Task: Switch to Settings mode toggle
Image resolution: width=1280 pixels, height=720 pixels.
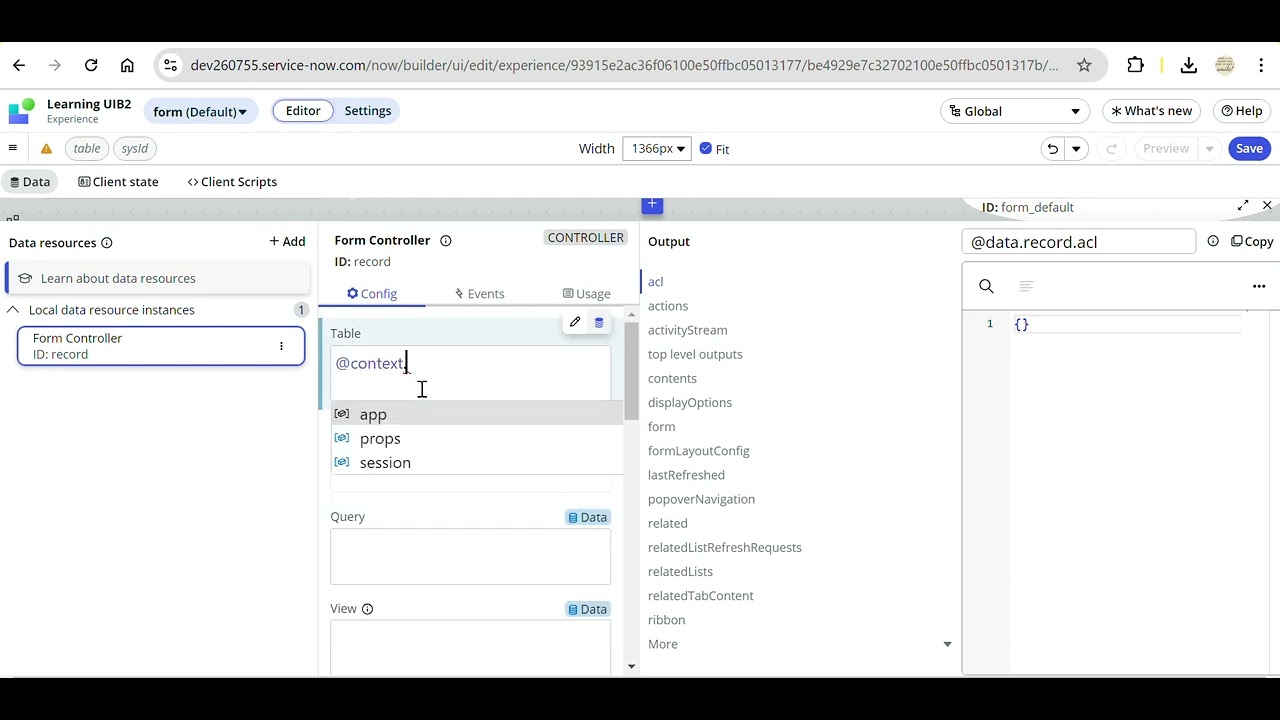Action: point(368,111)
